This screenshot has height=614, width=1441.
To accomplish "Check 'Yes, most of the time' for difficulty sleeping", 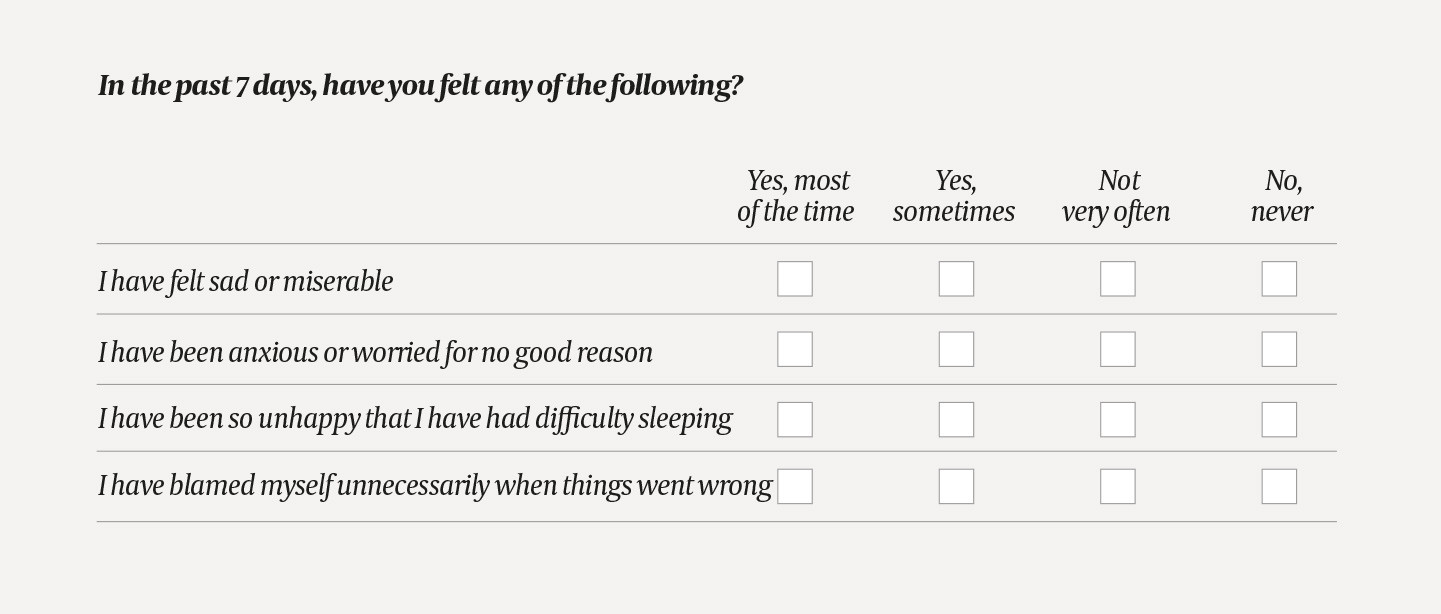I will (795, 419).
